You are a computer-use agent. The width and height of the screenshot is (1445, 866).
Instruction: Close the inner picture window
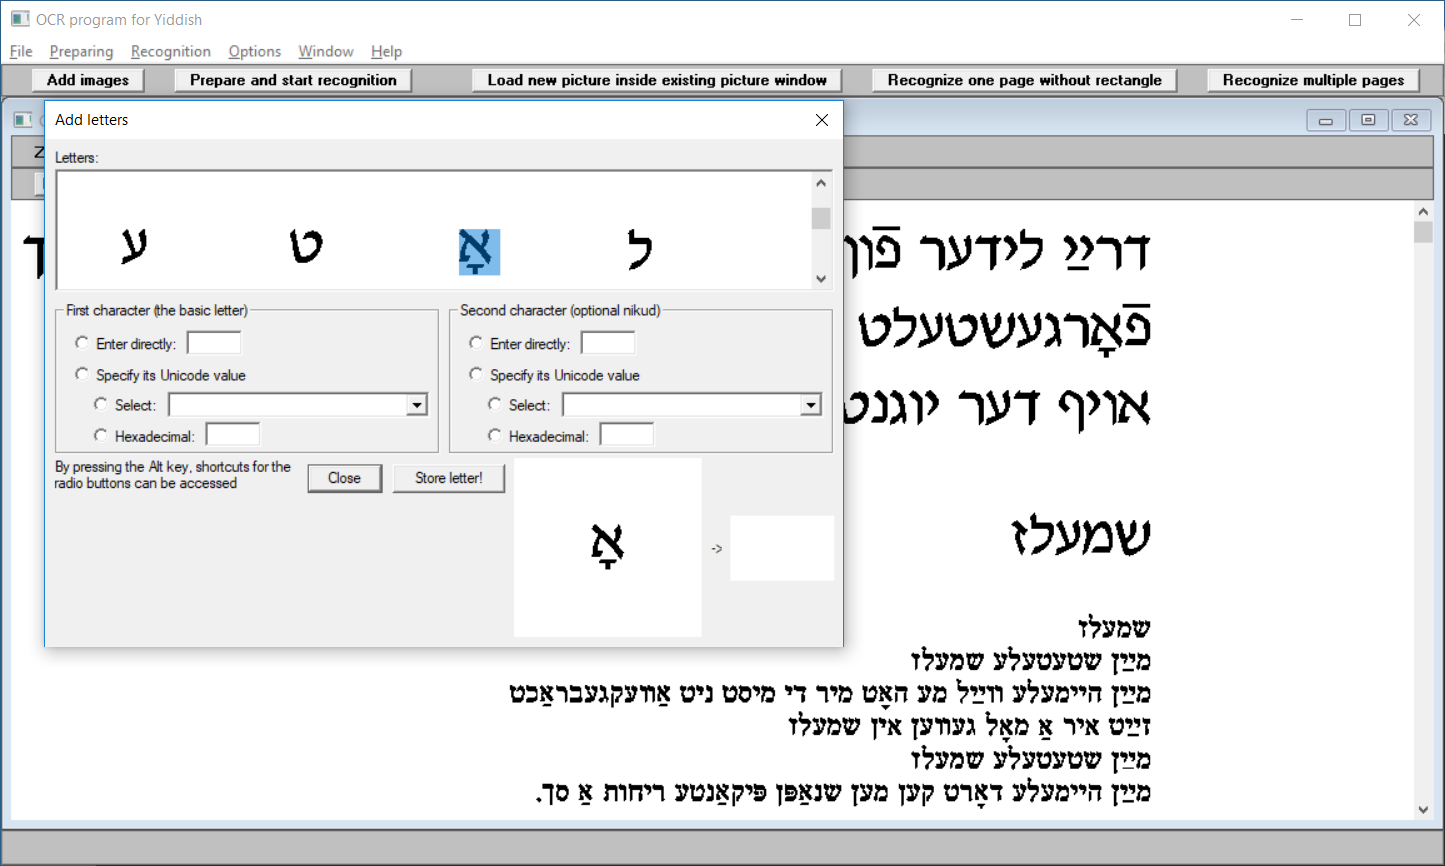click(1410, 120)
